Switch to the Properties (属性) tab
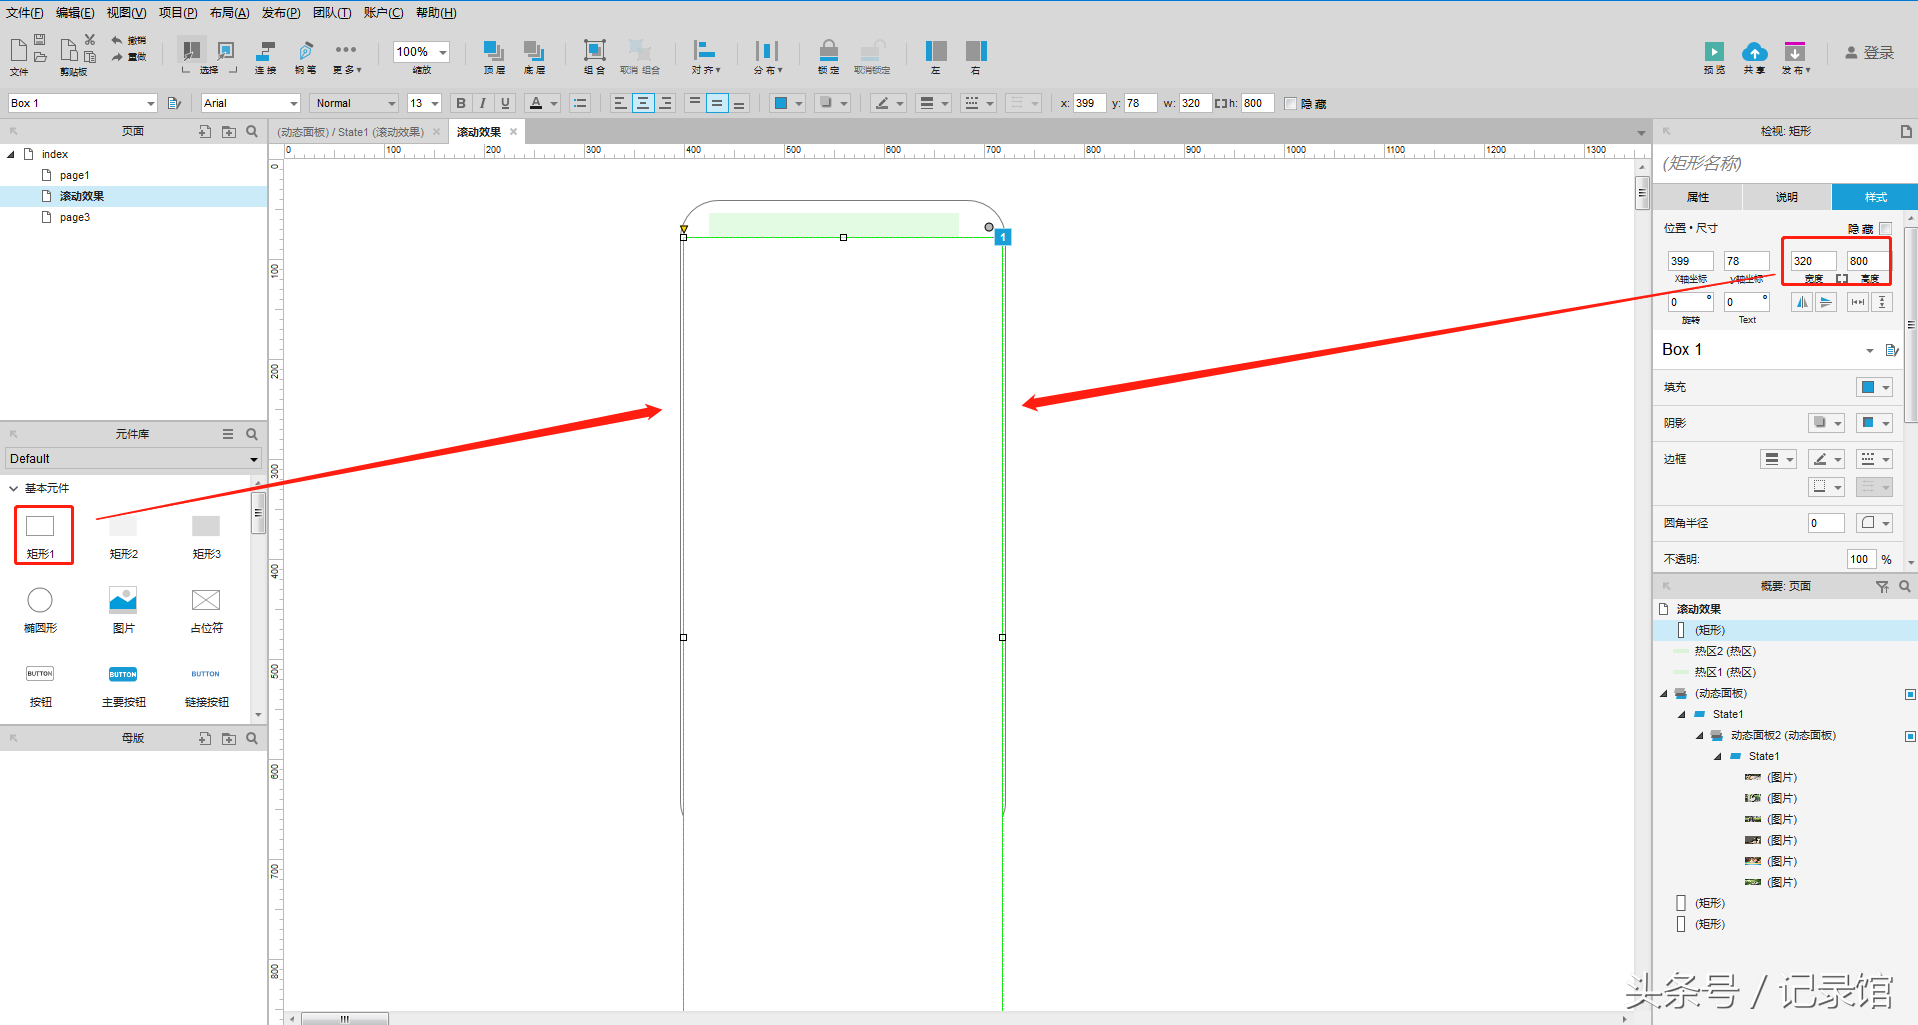This screenshot has height=1025, width=1918. tap(1698, 197)
